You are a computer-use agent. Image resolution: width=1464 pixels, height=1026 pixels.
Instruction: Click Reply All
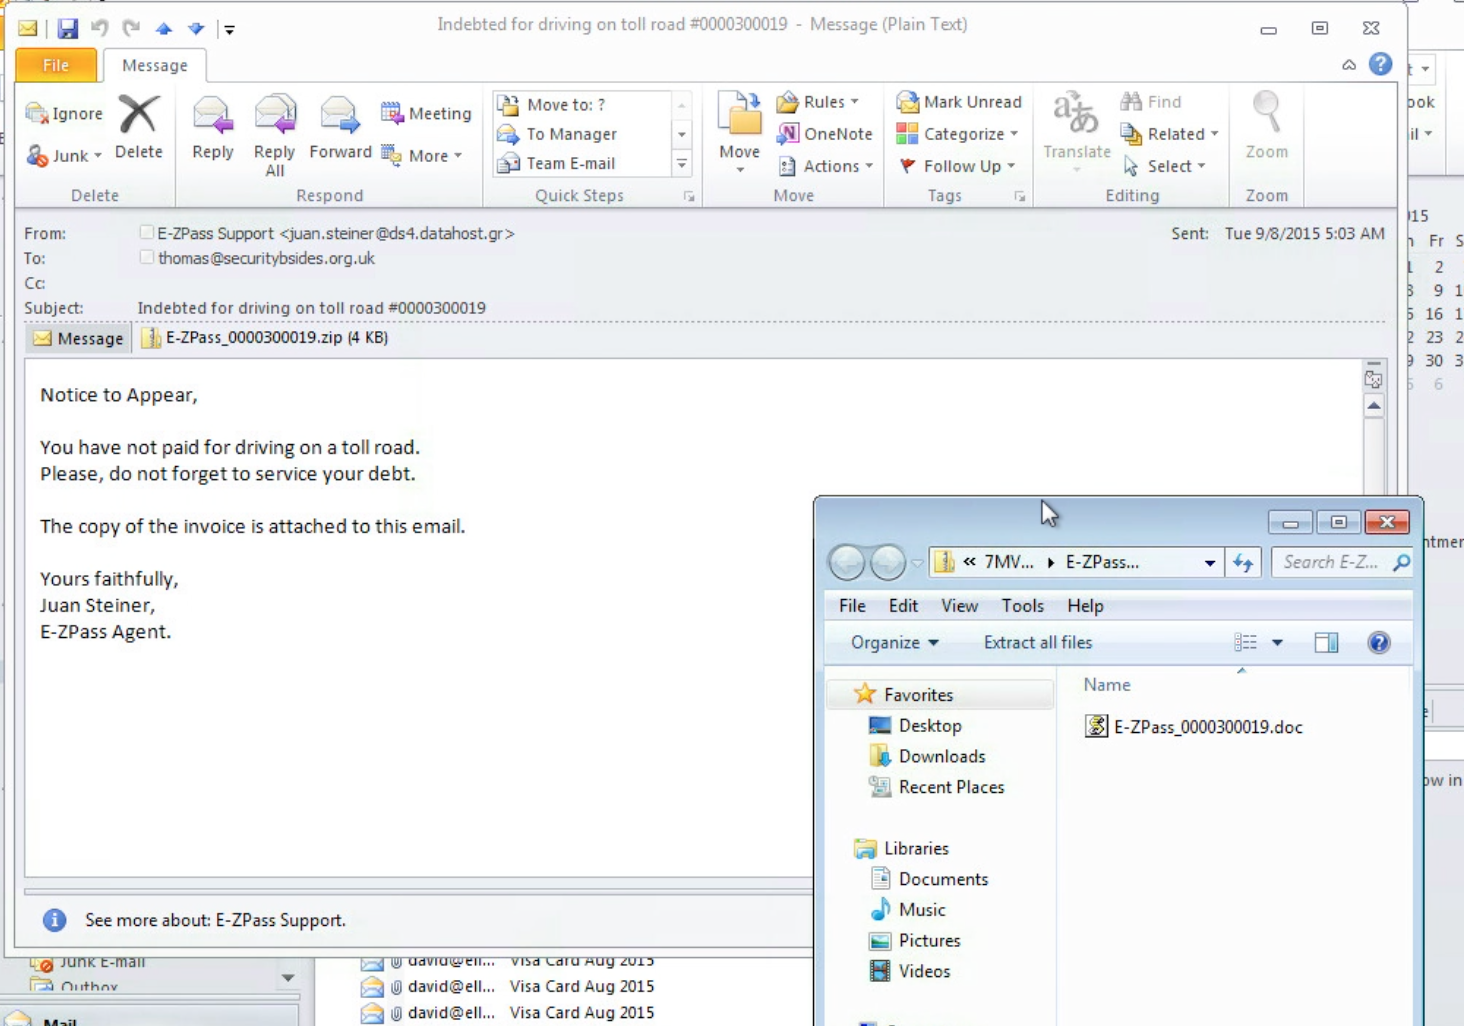tap(274, 135)
